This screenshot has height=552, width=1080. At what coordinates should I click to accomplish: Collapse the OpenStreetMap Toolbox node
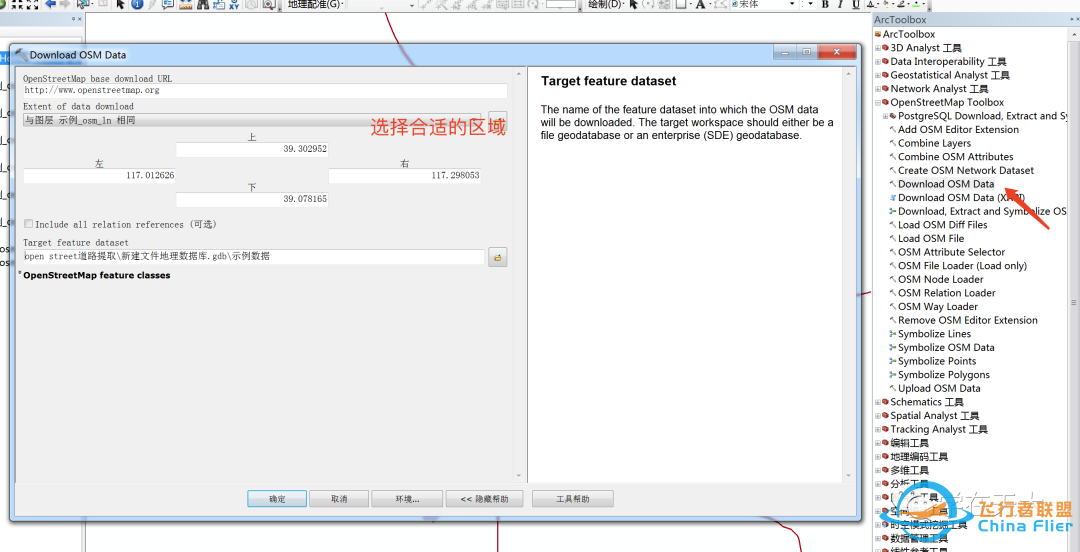coord(878,102)
